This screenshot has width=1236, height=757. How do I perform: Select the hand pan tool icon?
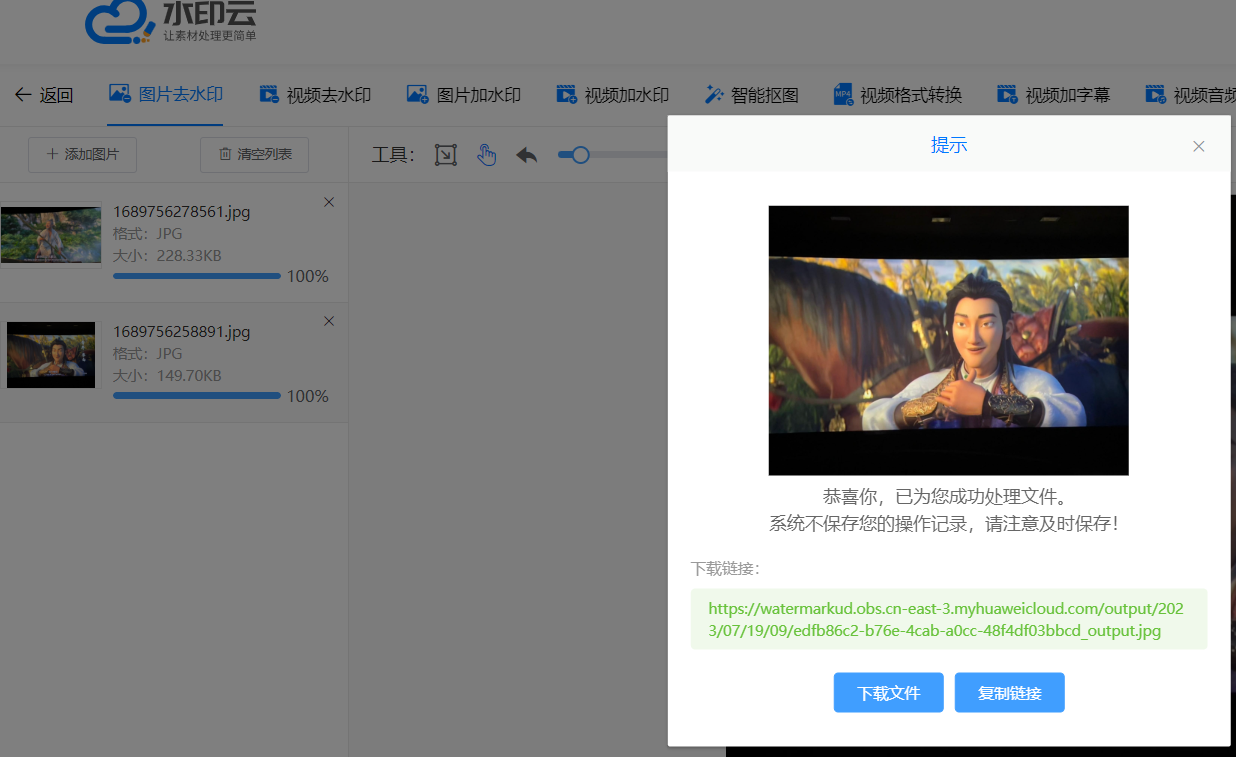(486, 155)
